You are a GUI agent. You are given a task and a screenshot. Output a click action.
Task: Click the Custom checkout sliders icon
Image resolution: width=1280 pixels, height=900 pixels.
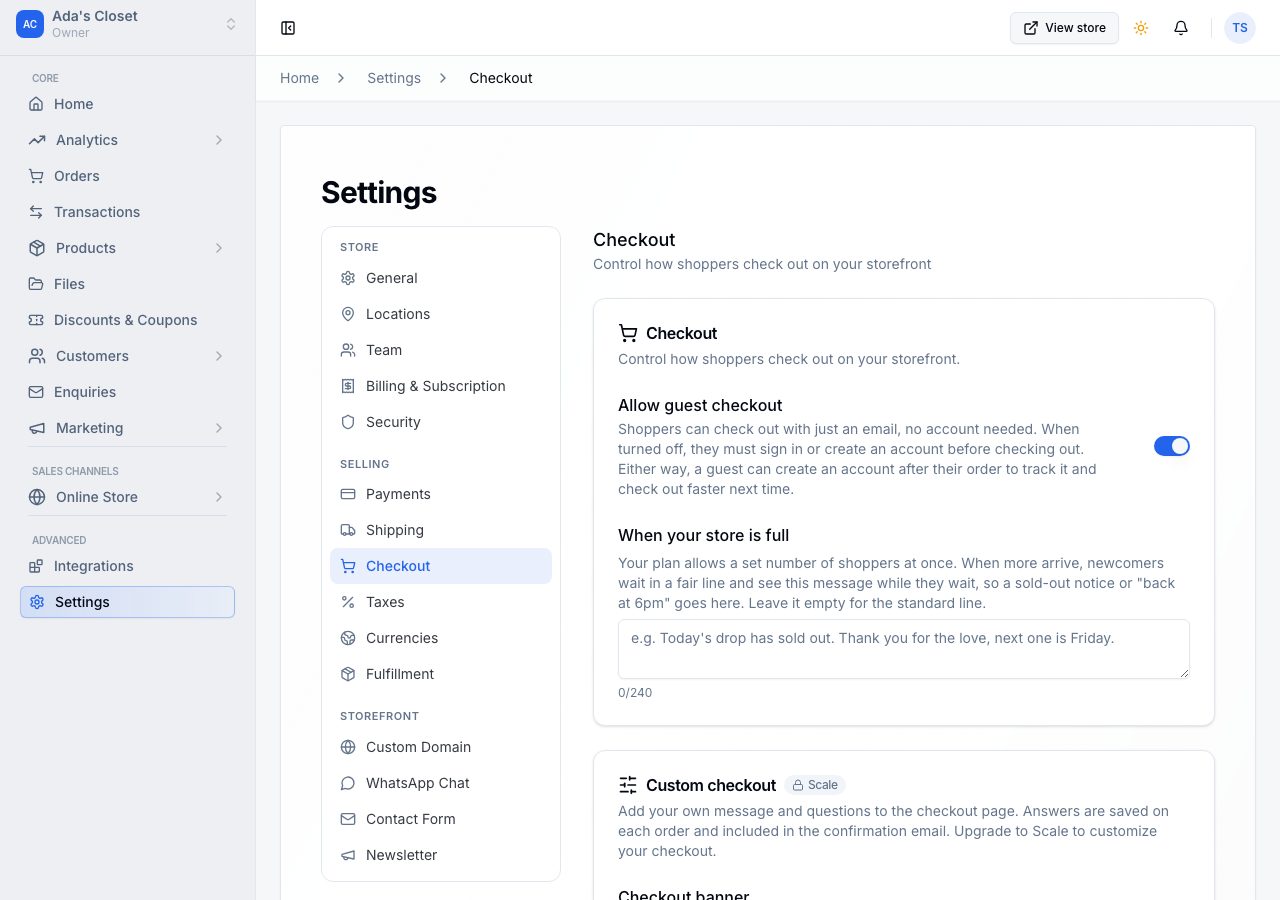pyautogui.click(x=628, y=785)
